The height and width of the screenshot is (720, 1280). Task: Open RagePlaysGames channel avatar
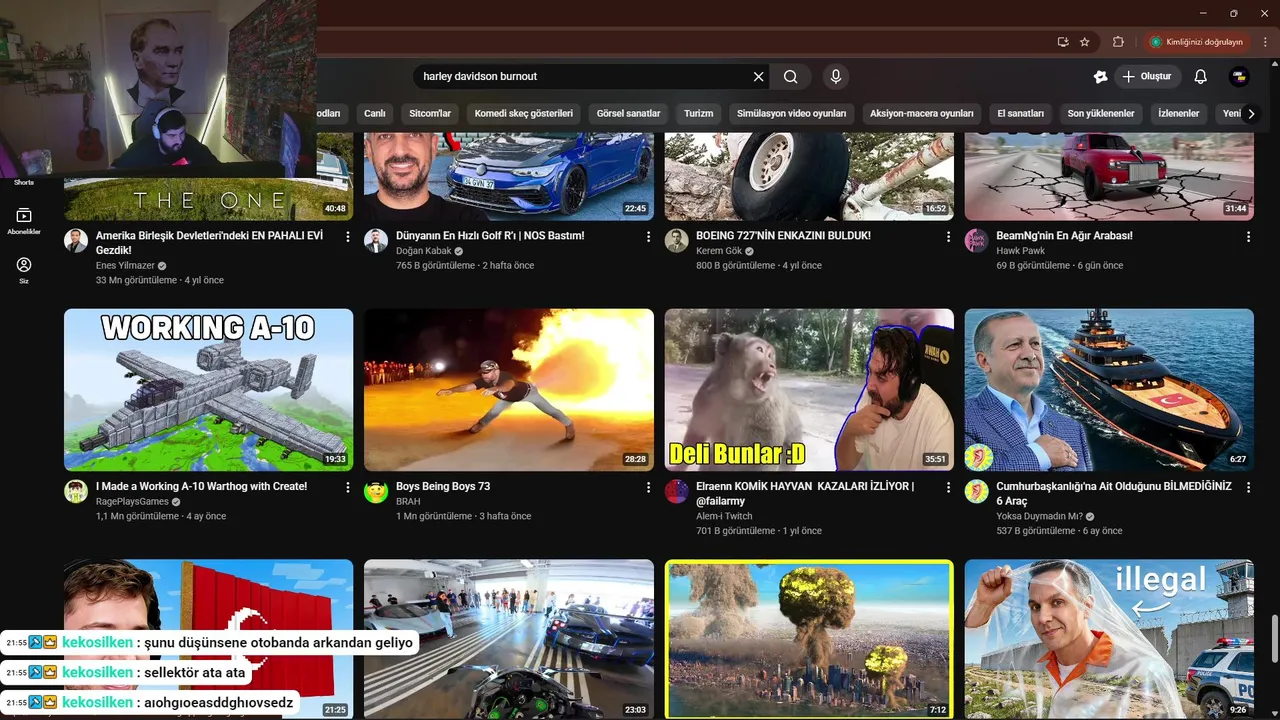(76, 491)
